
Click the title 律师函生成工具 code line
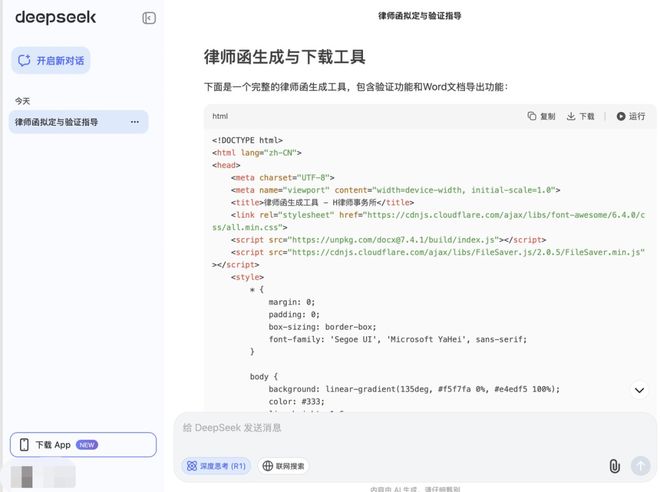[x=322, y=202]
